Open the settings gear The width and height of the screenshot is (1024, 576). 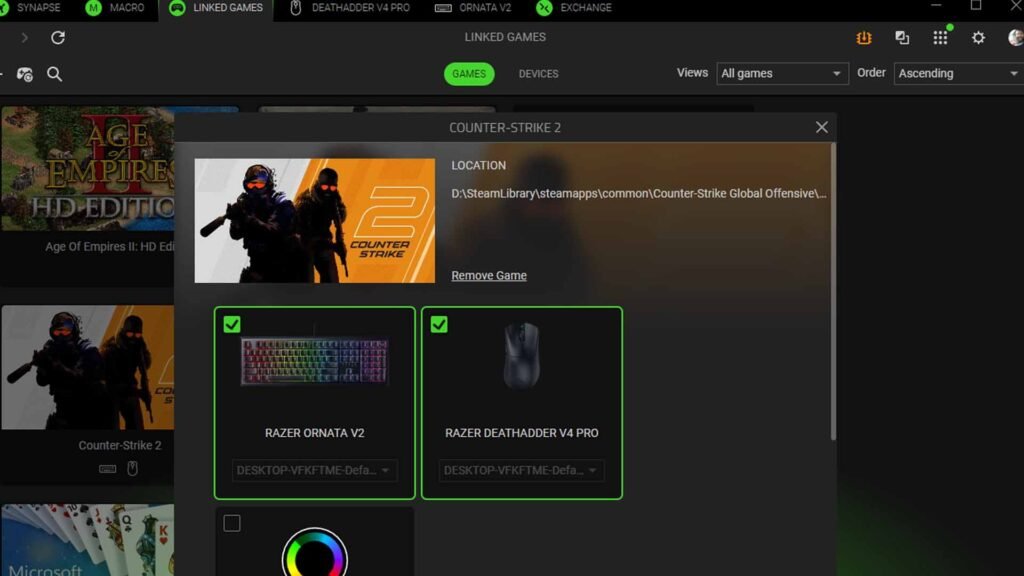pos(978,38)
